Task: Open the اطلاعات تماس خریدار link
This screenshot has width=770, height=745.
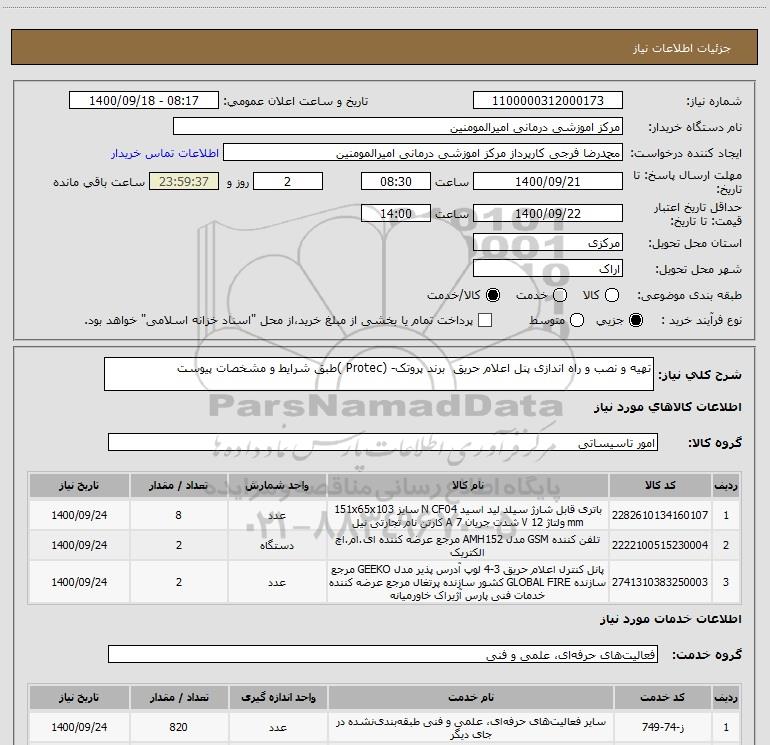Action: [x=165, y=153]
